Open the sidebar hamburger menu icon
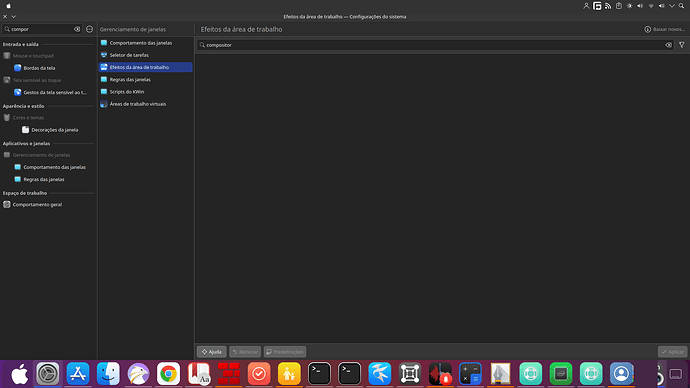This screenshot has width=690, height=388. coord(89,29)
